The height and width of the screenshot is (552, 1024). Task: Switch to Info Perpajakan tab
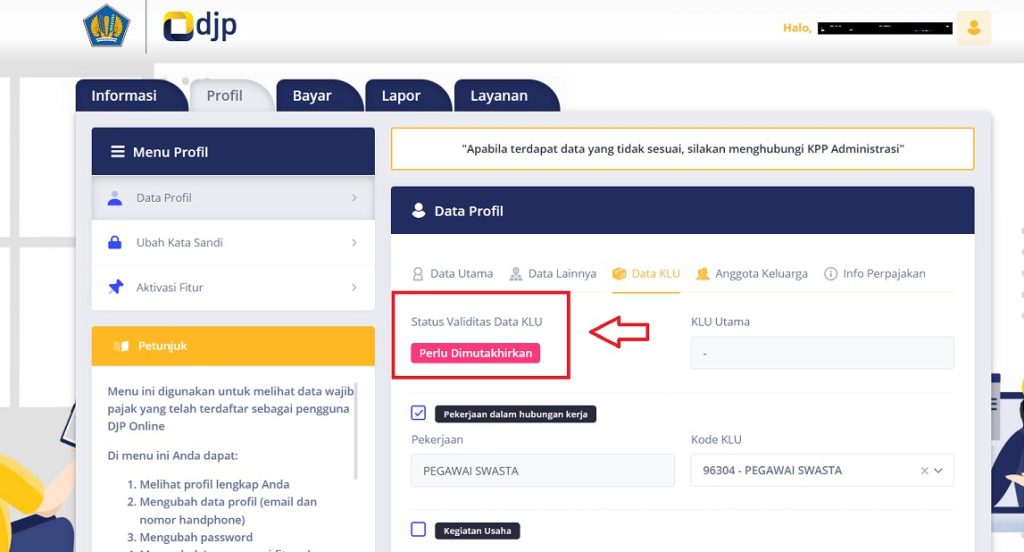[874, 274]
